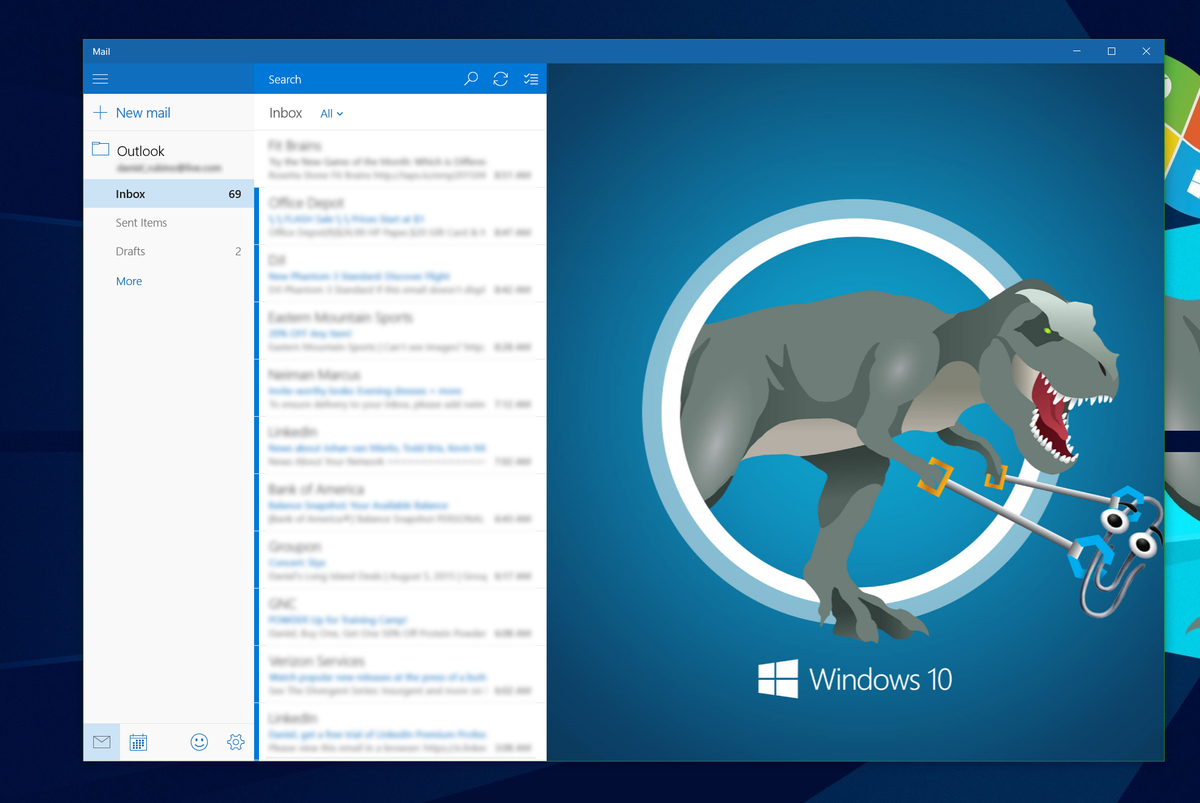1200x803 pixels.
Task: Open the smiley feedback icon
Action: 199,742
